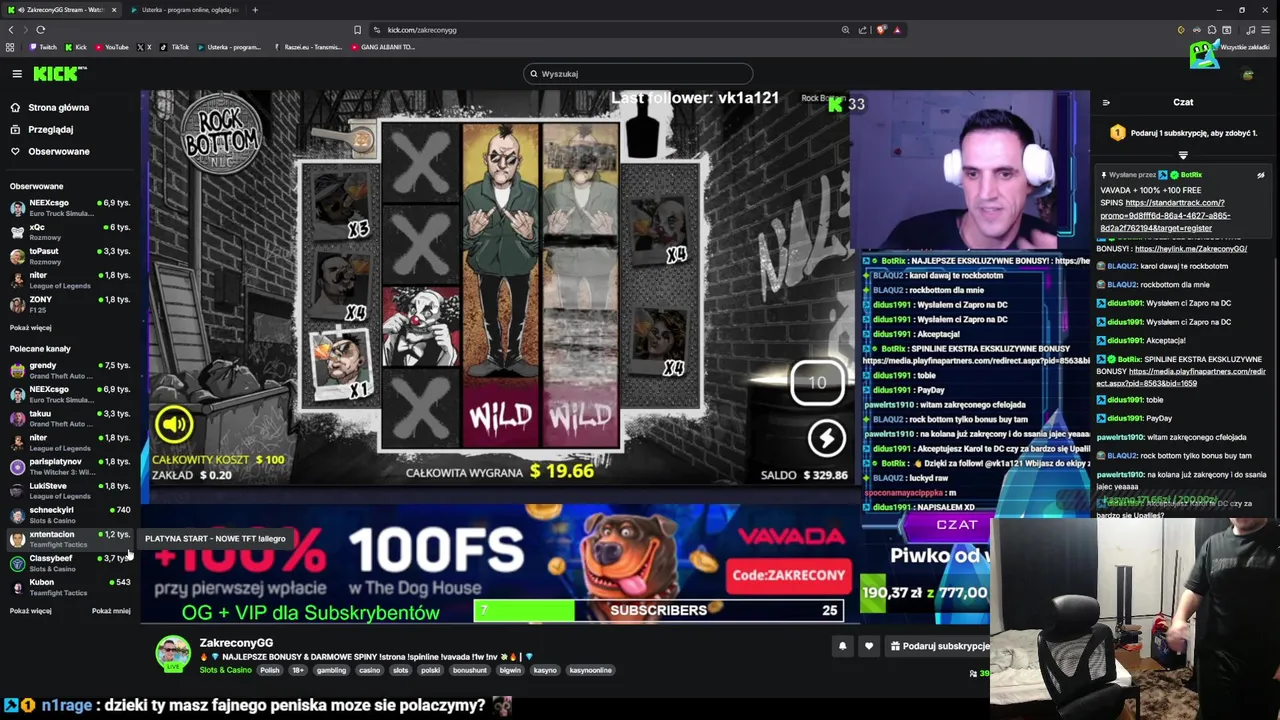This screenshot has width=1280, height=720.
Task: Go back in browser history
Action: pyautogui.click(x=10, y=30)
